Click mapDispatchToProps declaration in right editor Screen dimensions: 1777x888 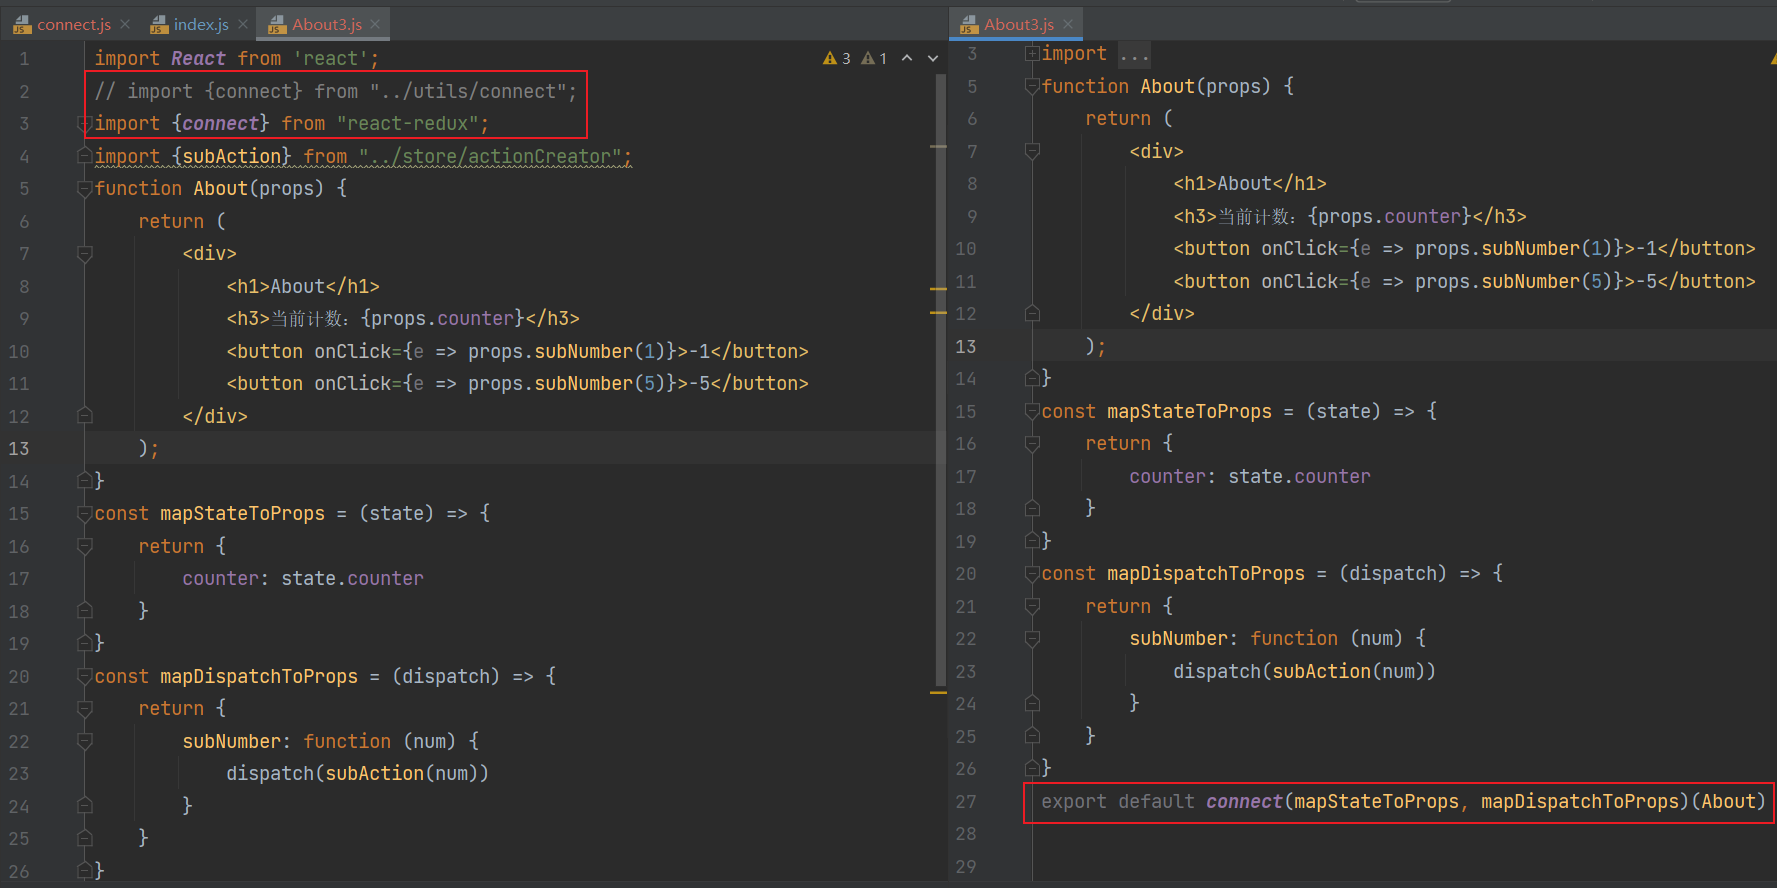(1205, 574)
